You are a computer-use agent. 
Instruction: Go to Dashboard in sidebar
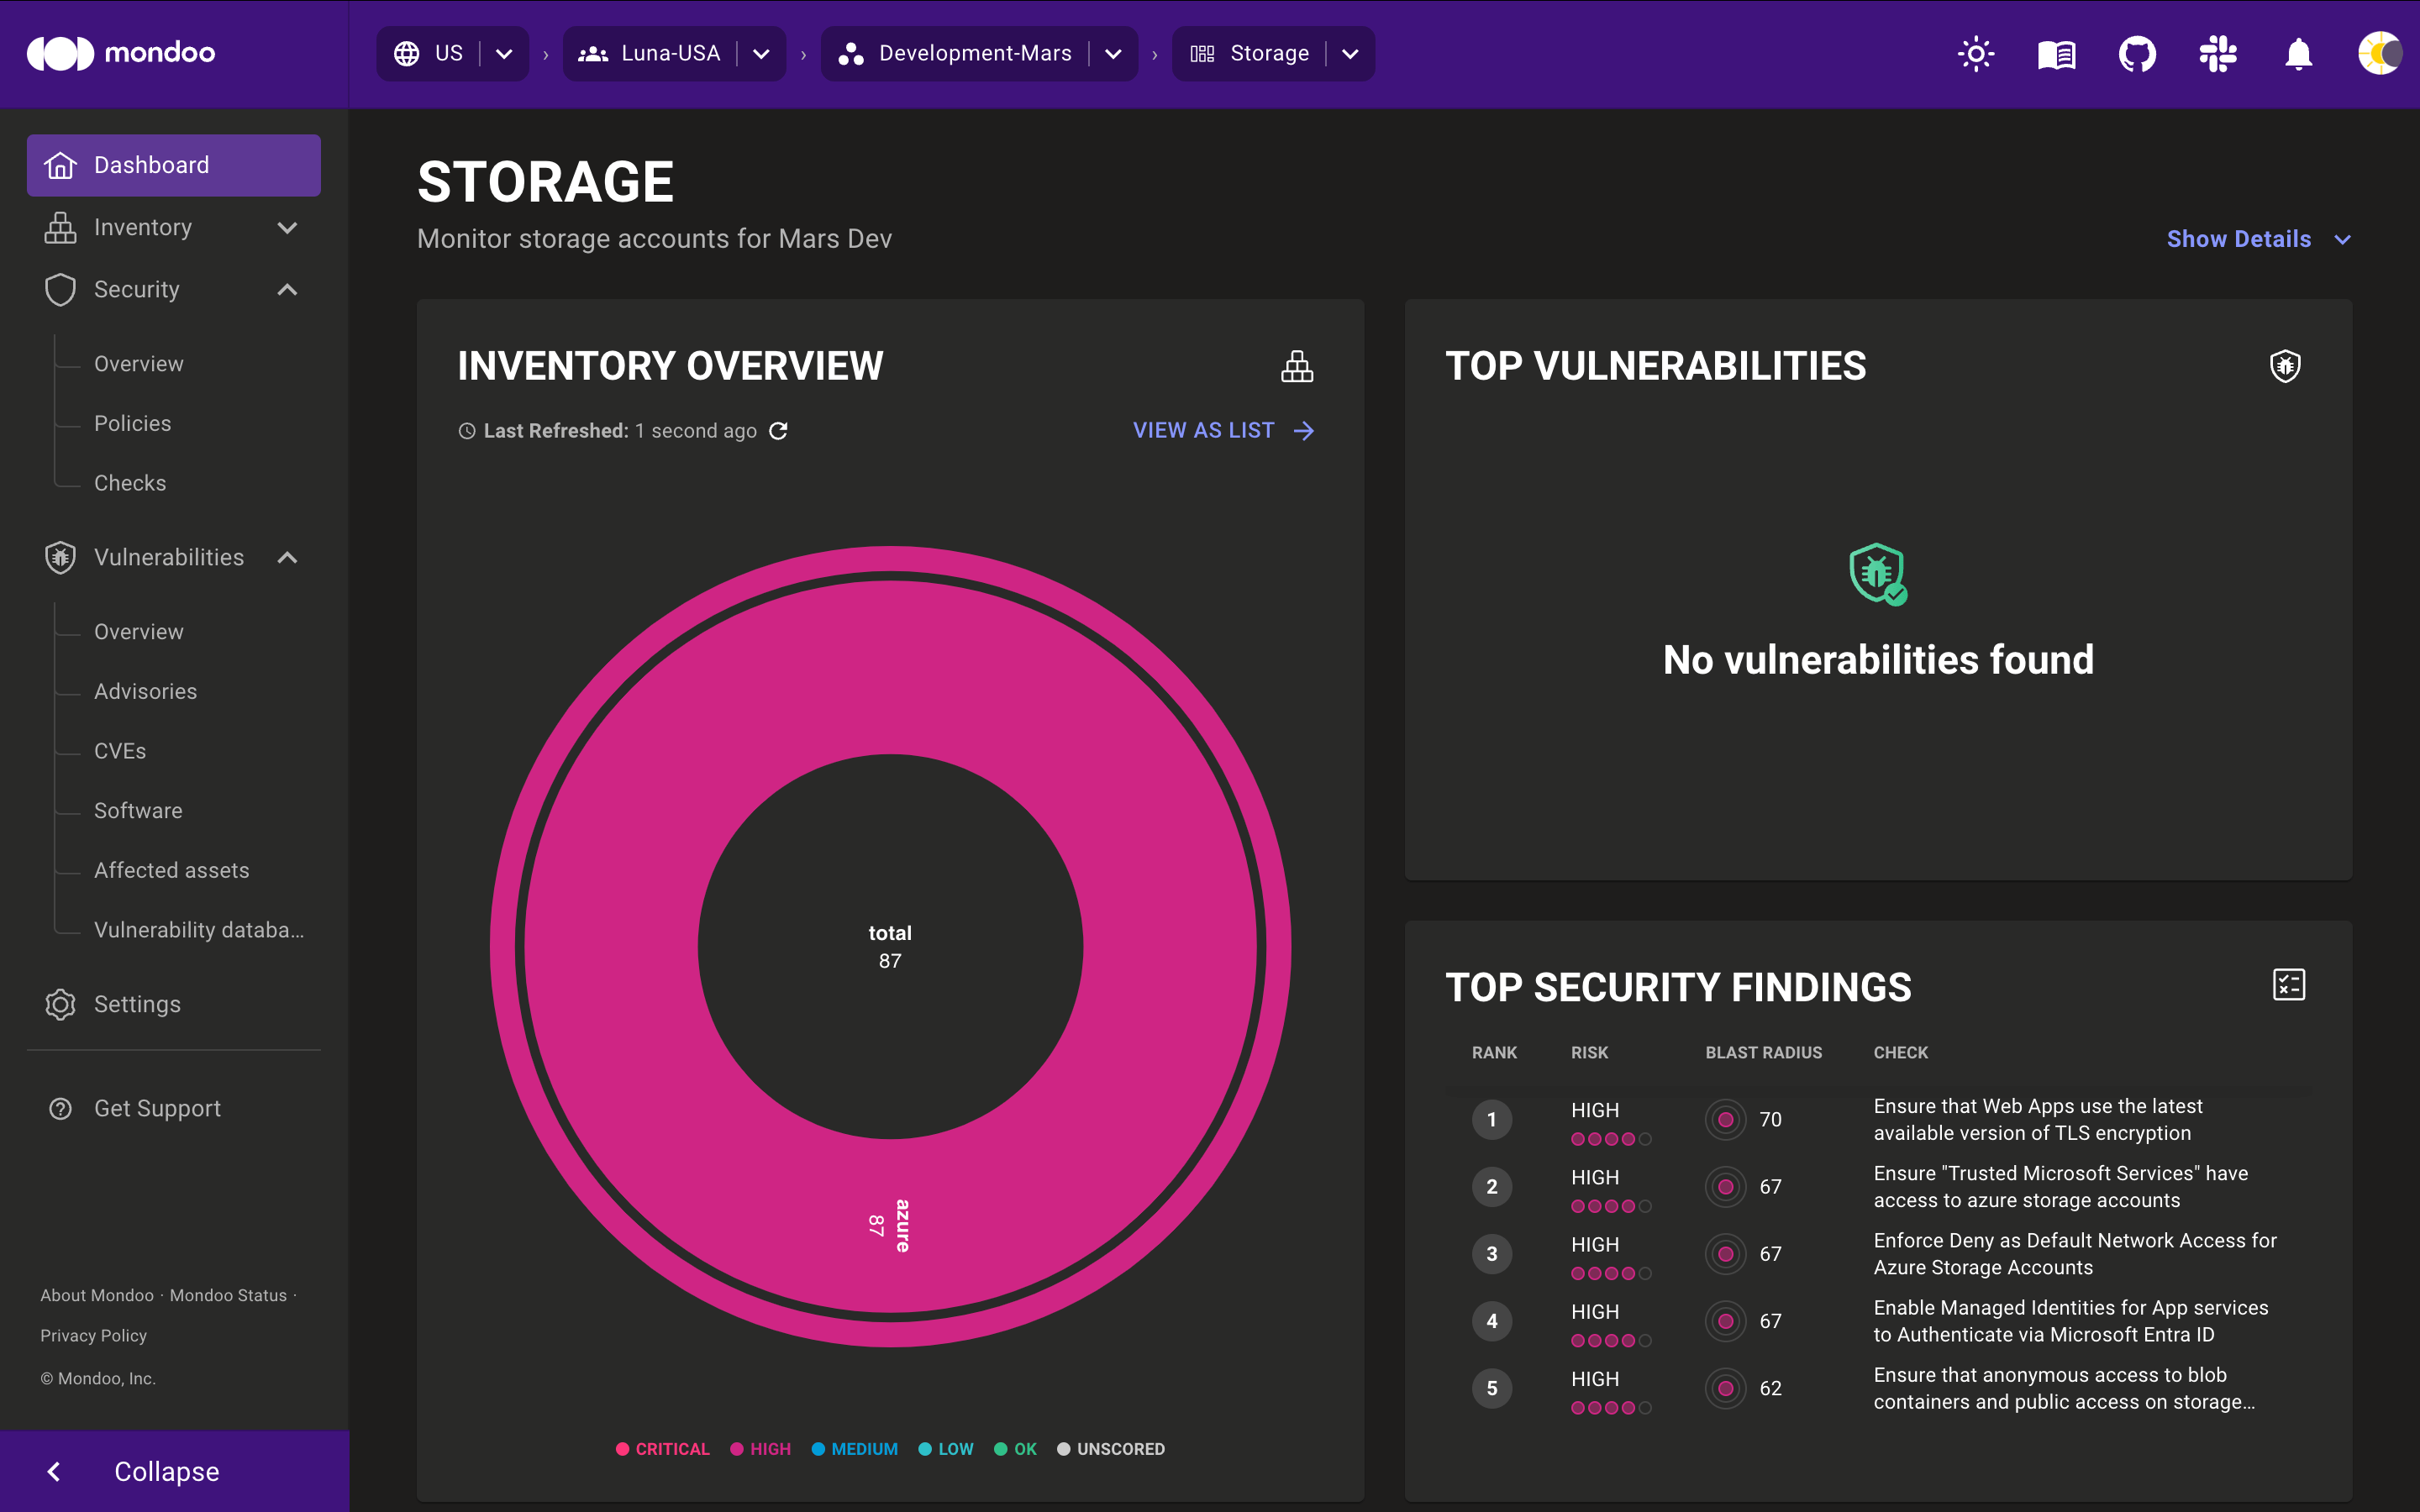click(x=174, y=165)
